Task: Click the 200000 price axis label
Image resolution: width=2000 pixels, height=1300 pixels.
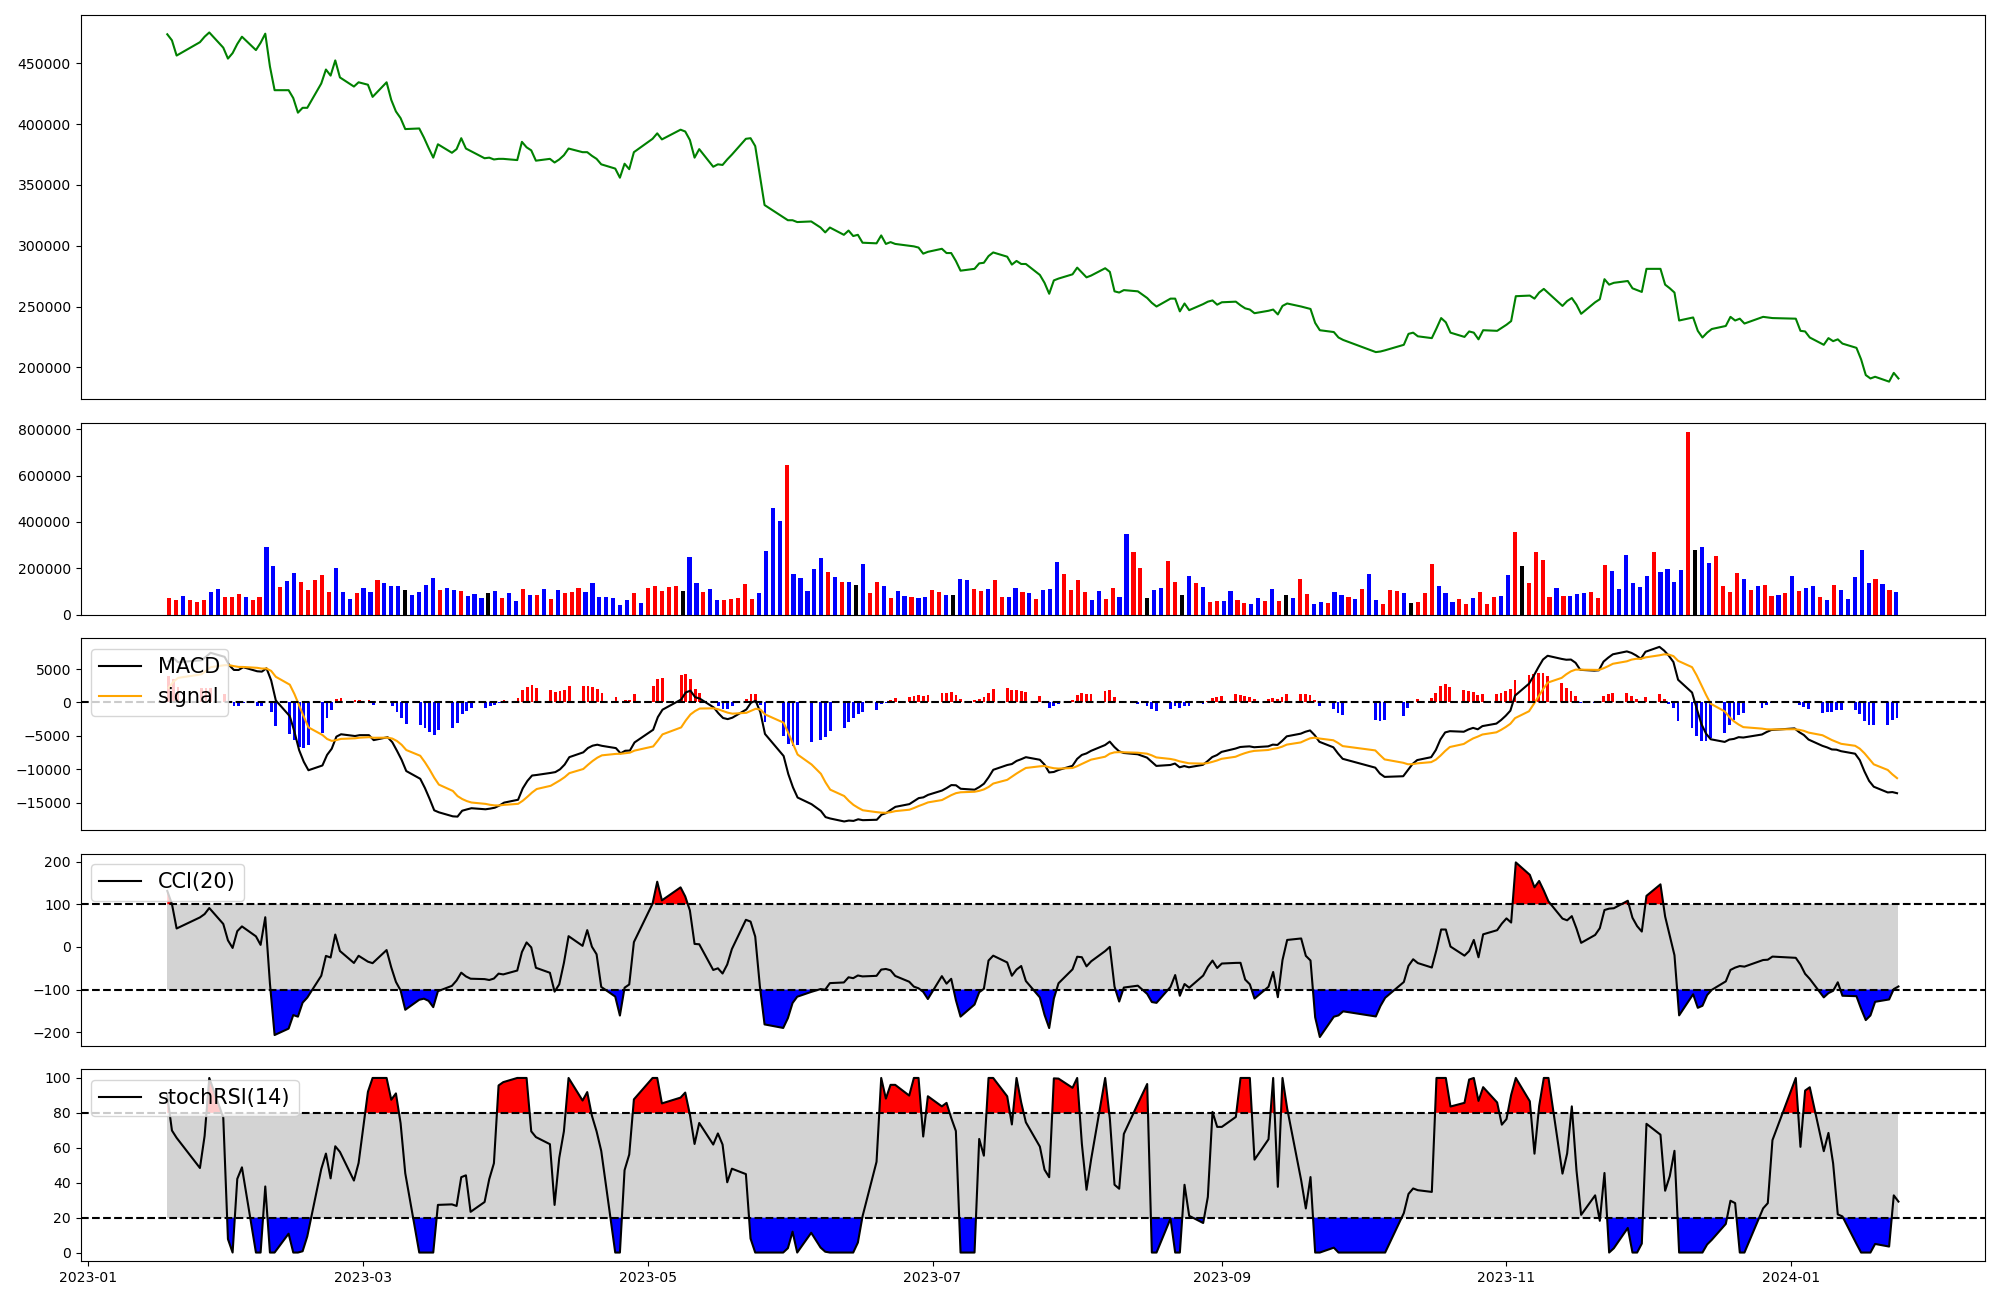Action: (x=44, y=368)
